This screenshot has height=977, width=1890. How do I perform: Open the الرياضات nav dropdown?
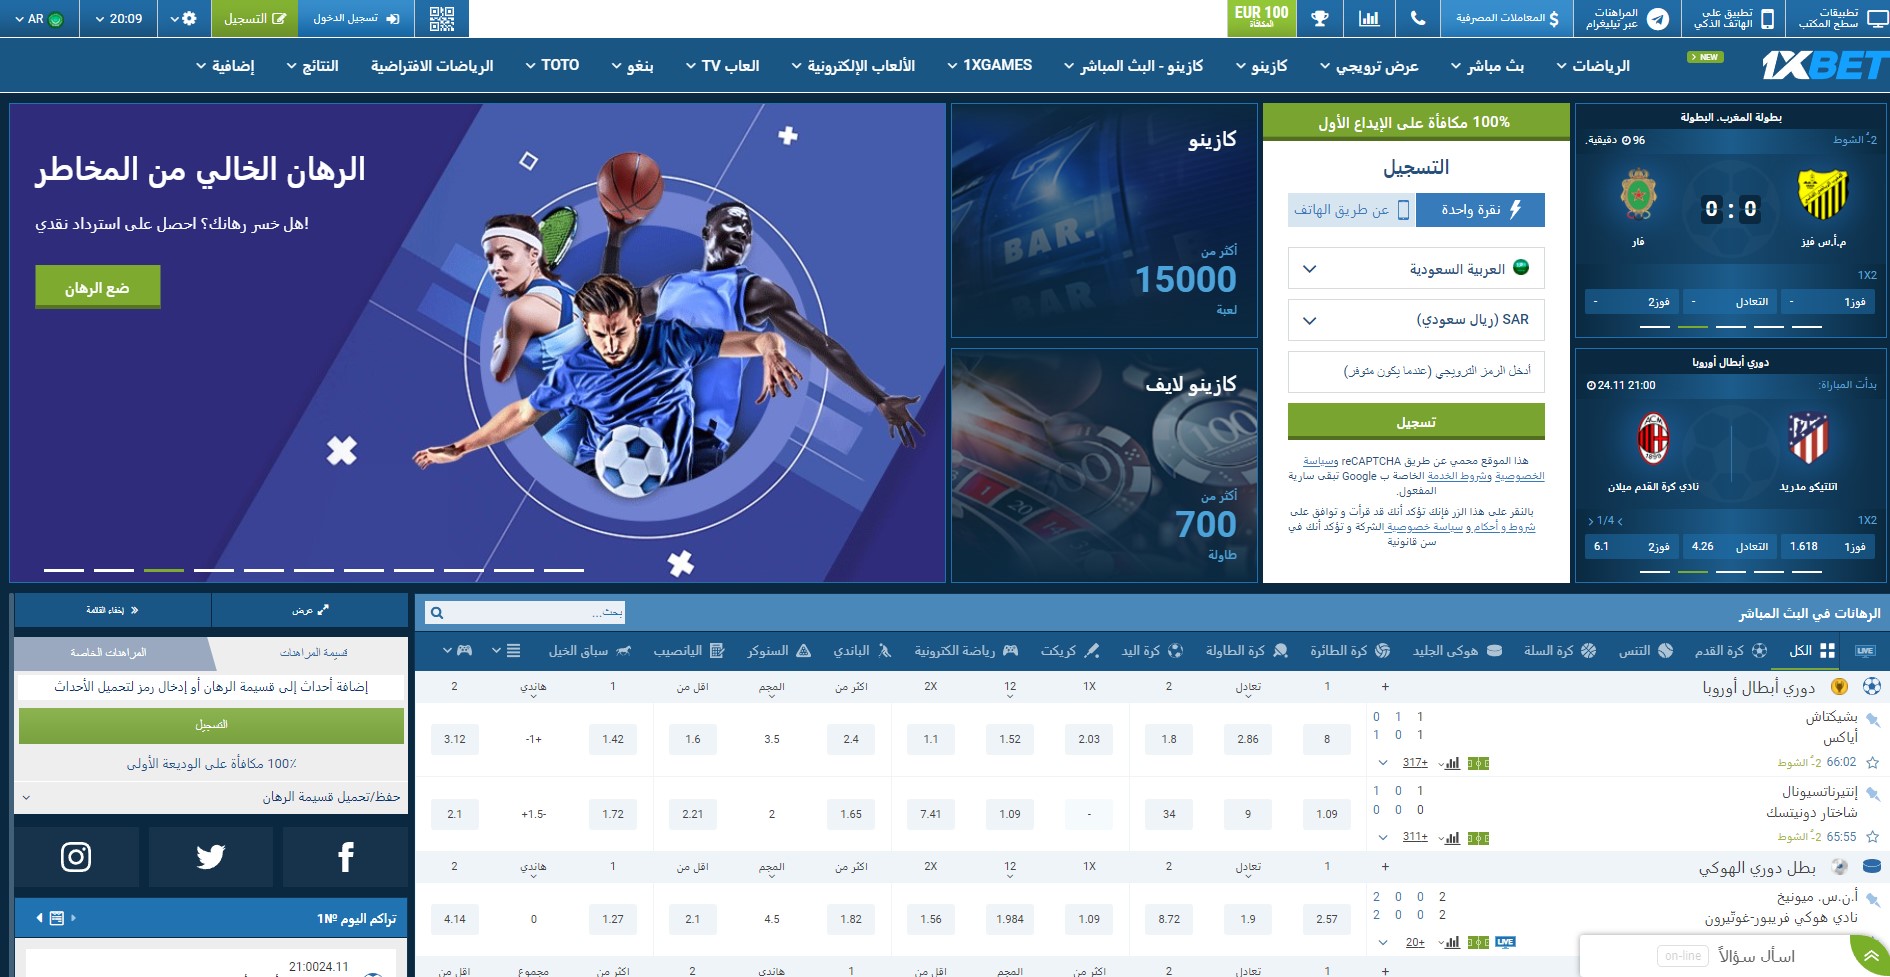[x=1592, y=66]
